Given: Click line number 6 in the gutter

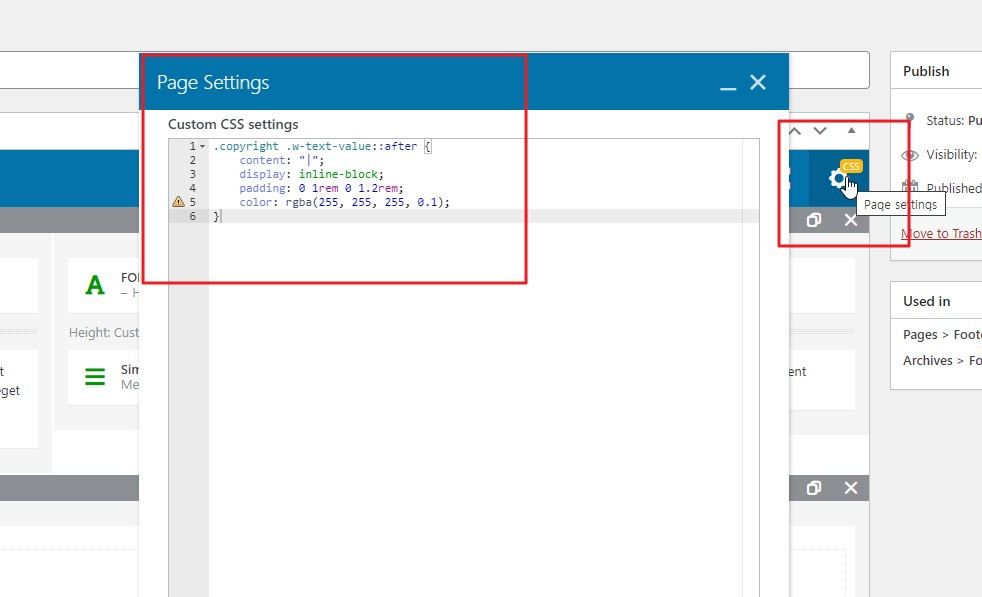Looking at the screenshot, I should click(x=193, y=216).
